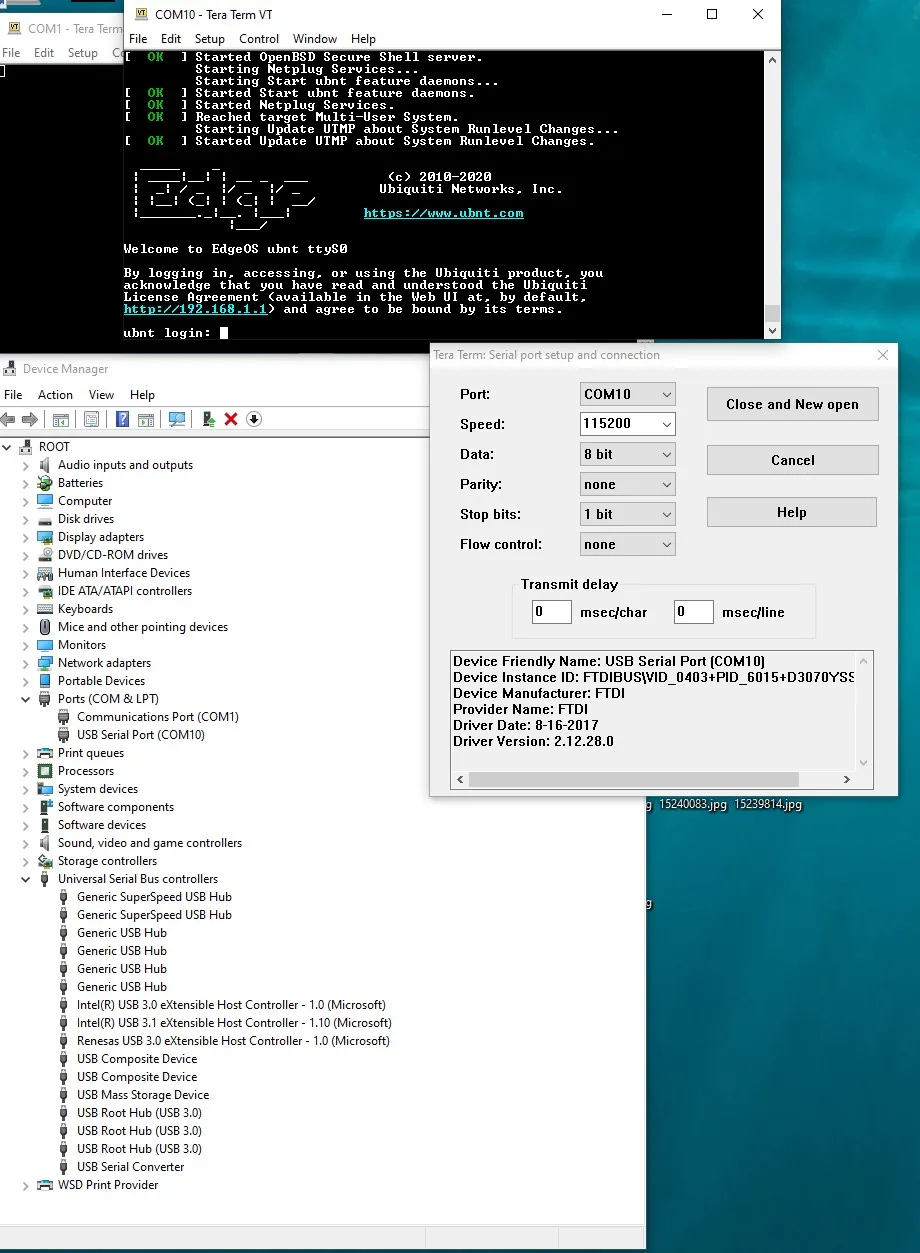Click Forward arrow in Device Manager toolbar
This screenshot has width=920, height=1253.
pos(30,420)
